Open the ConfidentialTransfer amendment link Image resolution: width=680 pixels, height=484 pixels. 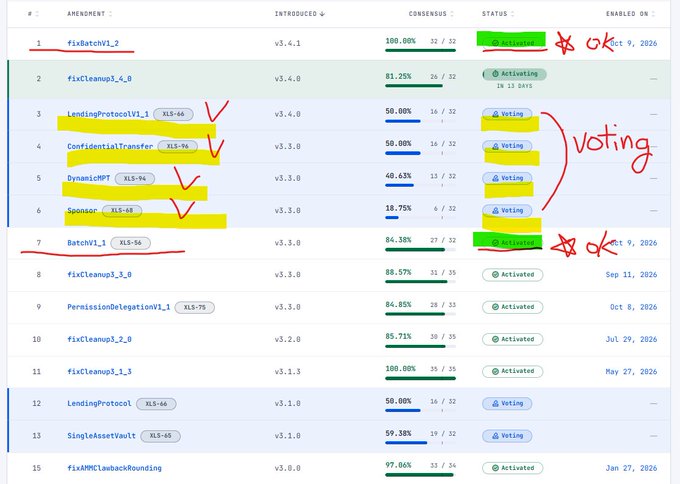[110, 146]
